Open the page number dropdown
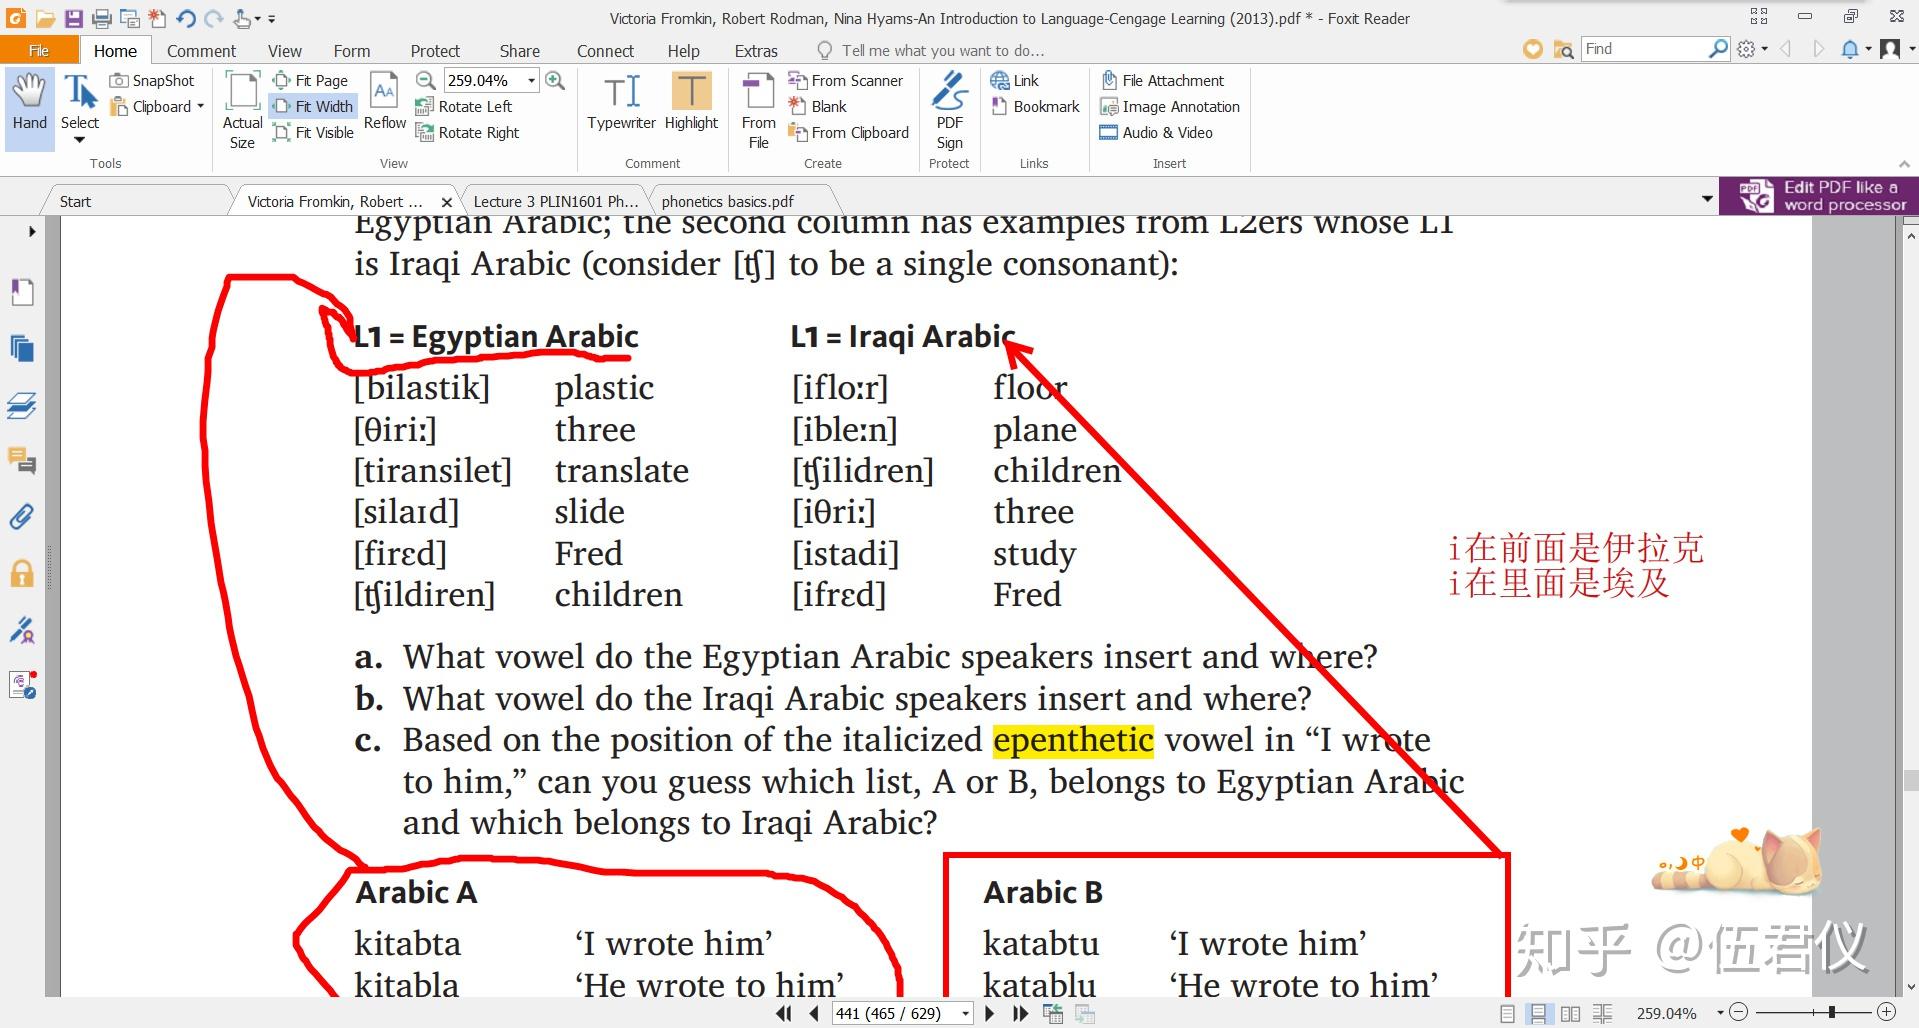This screenshot has width=1919, height=1028. point(965,1014)
